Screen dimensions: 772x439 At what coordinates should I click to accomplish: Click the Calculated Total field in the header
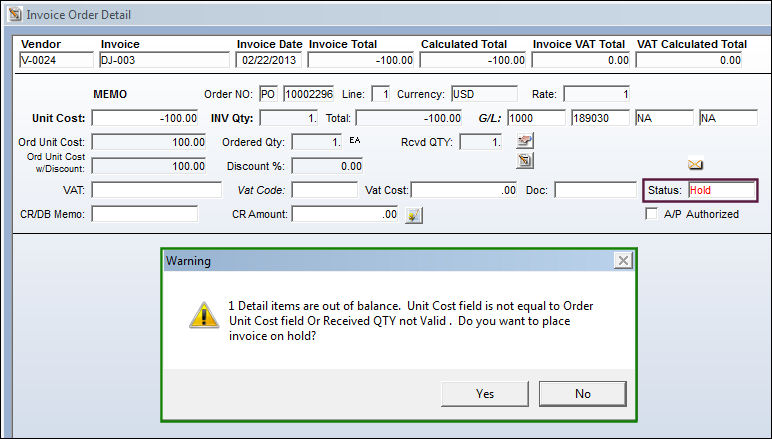pyautogui.click(x=473, y=60)
